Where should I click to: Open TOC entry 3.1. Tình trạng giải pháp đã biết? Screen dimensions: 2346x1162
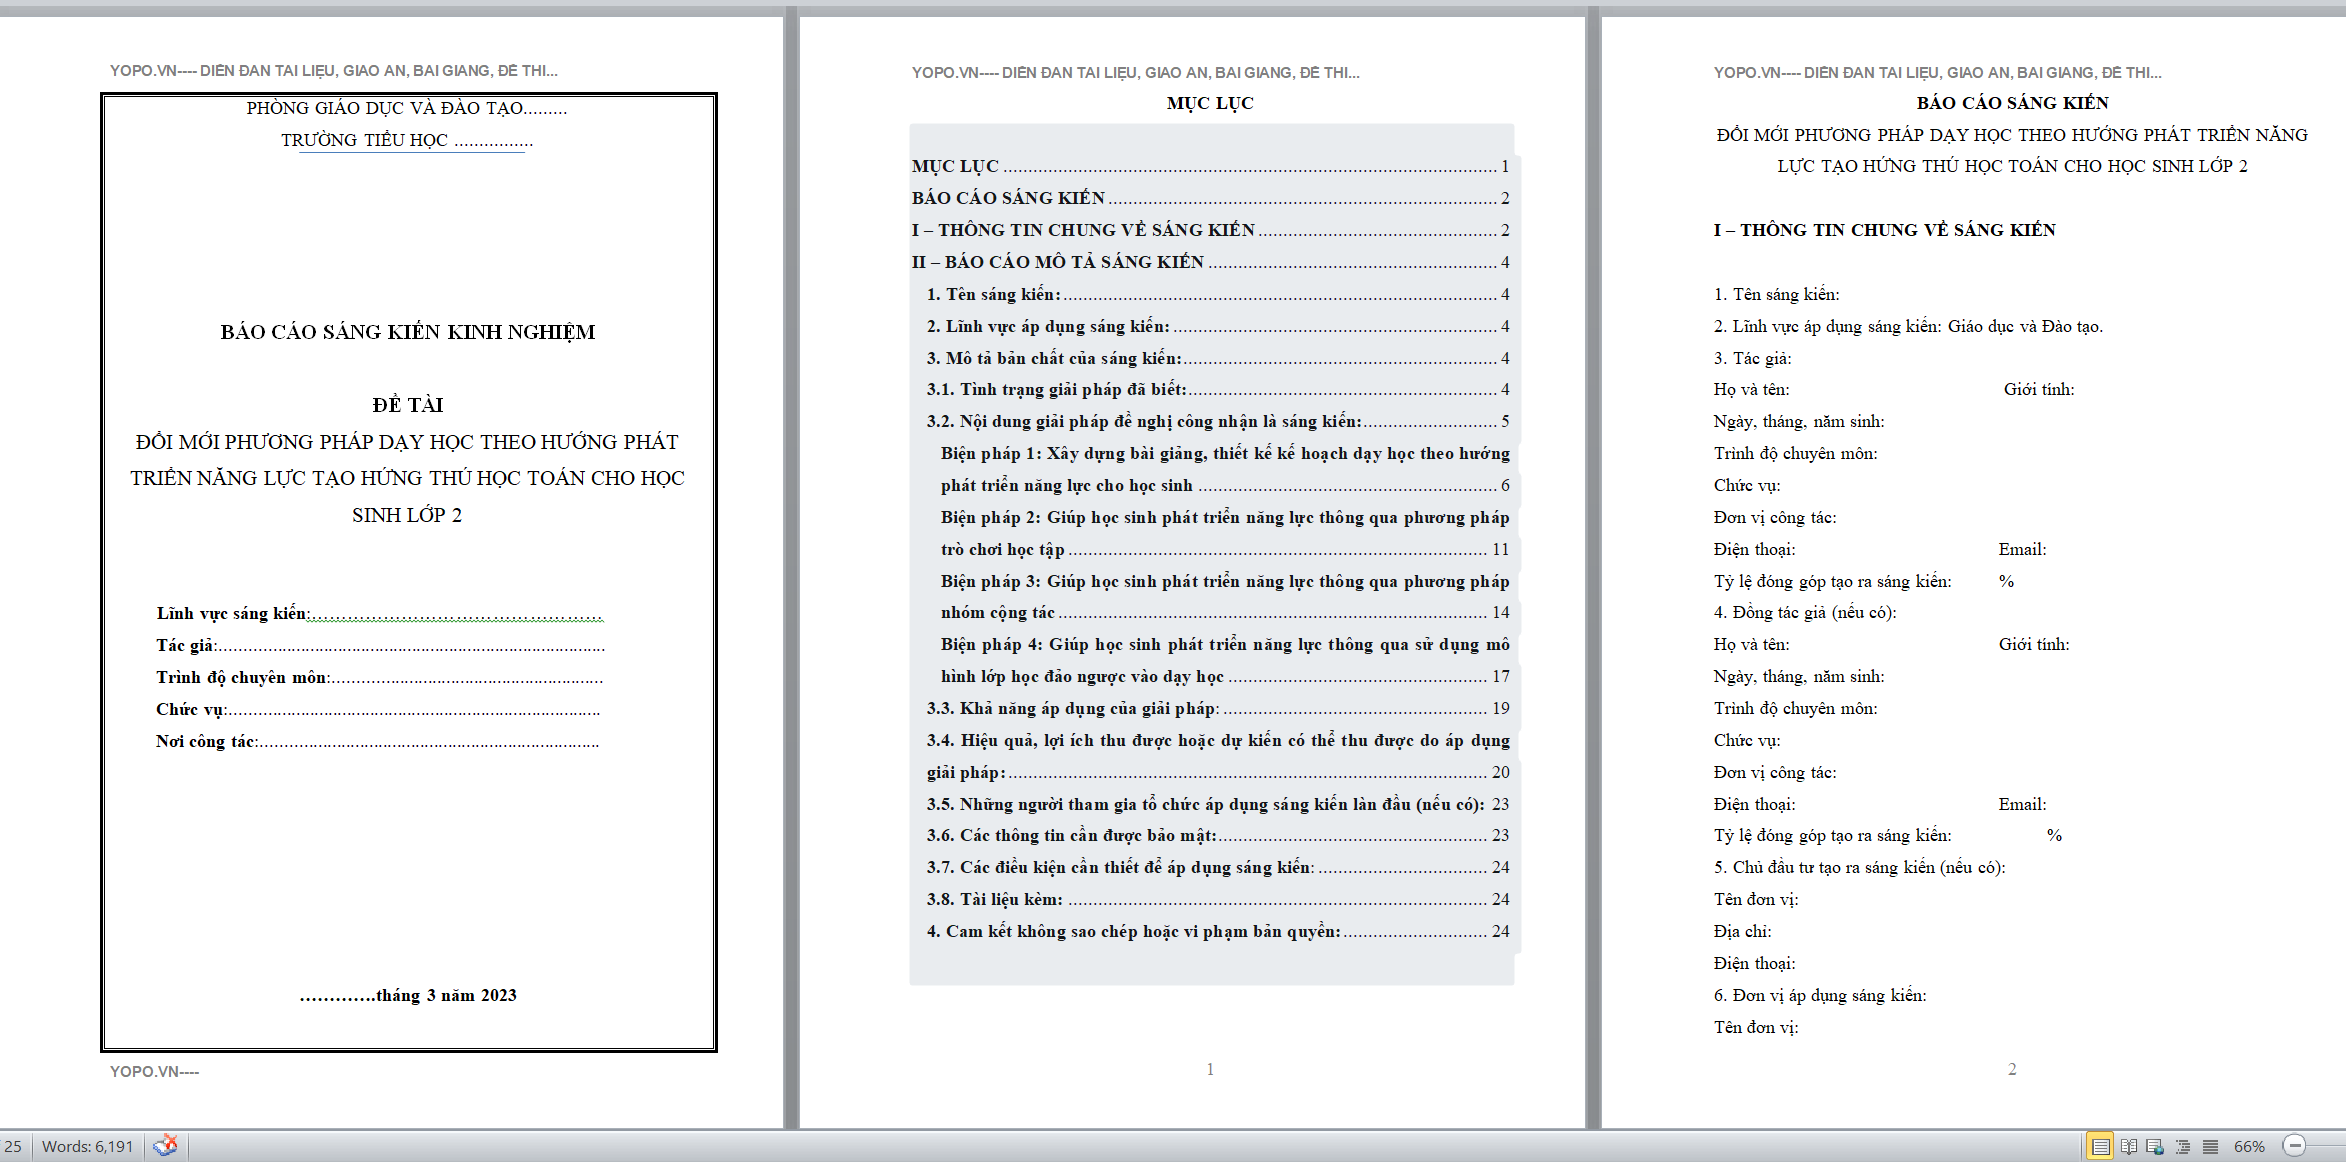[x=1218, y=389]
